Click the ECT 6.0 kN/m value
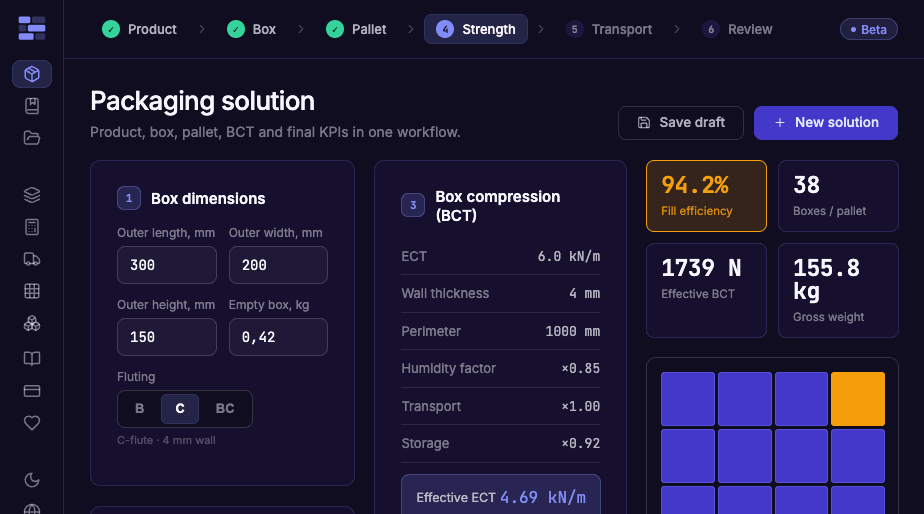This screenshot has height=514, width=924. click(x=569, y=256)
